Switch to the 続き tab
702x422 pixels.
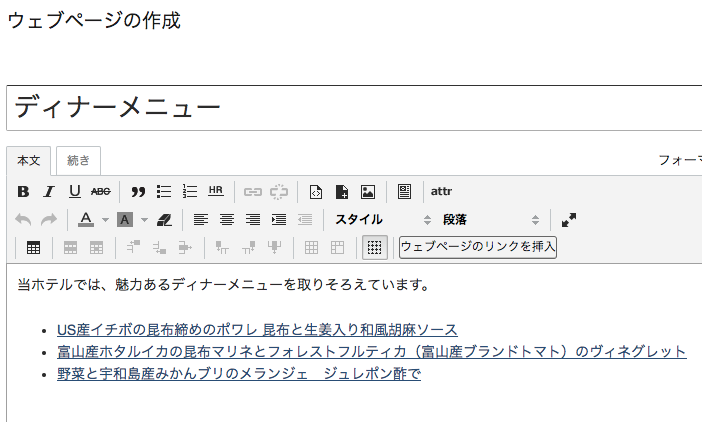78,161
